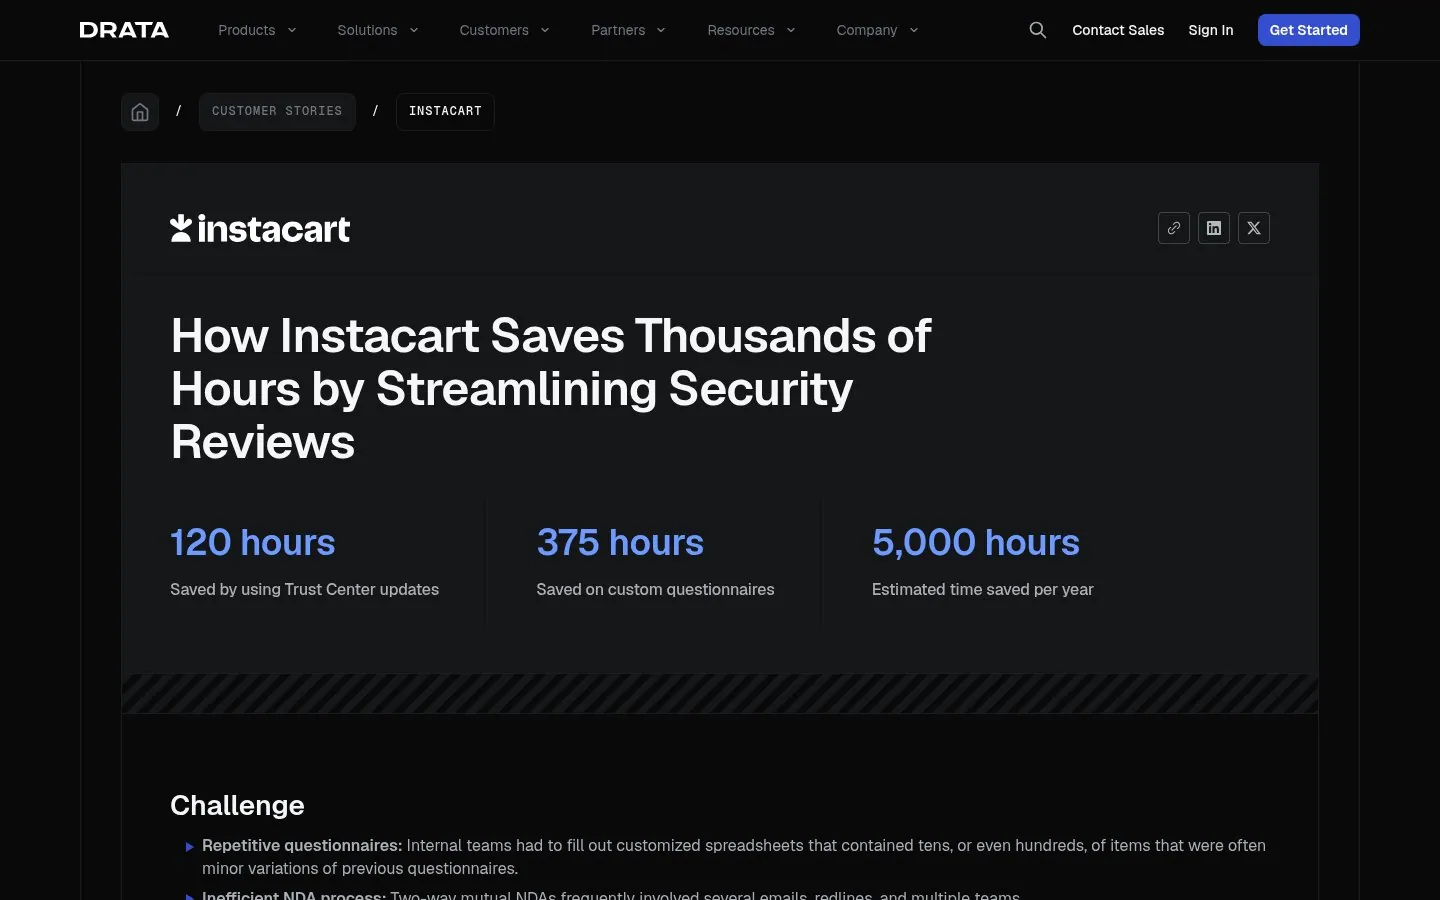
Task: Click the 5,000 hours statistic
Action: click(976, 543)
